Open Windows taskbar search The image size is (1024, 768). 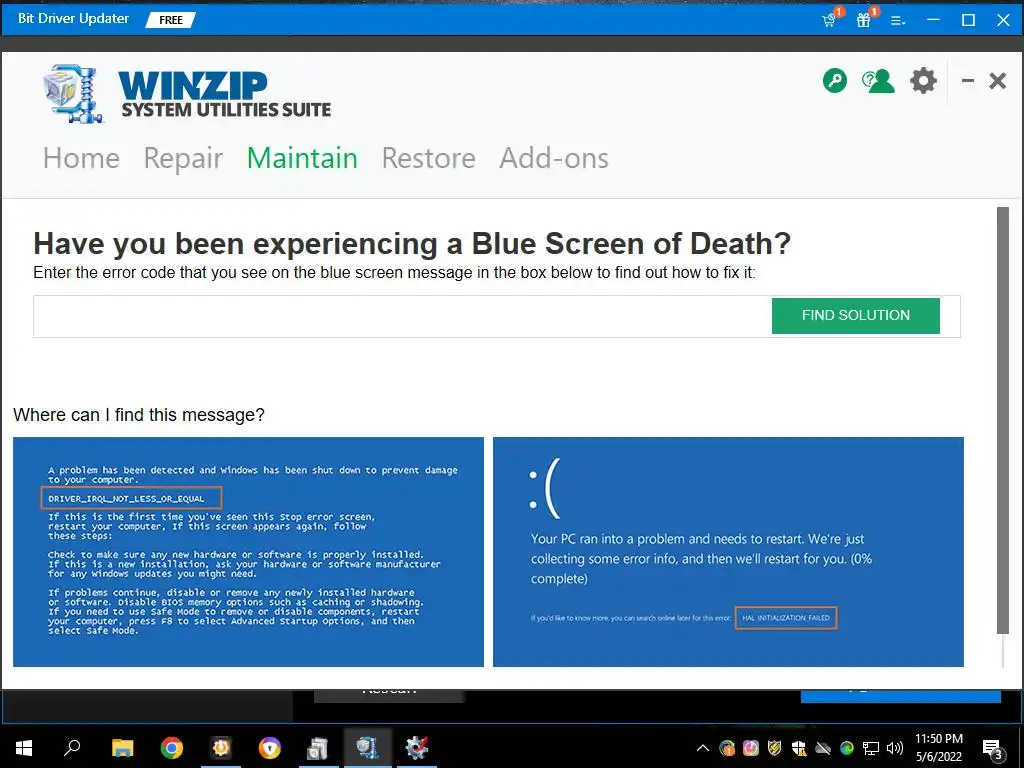tap(72, 747)
